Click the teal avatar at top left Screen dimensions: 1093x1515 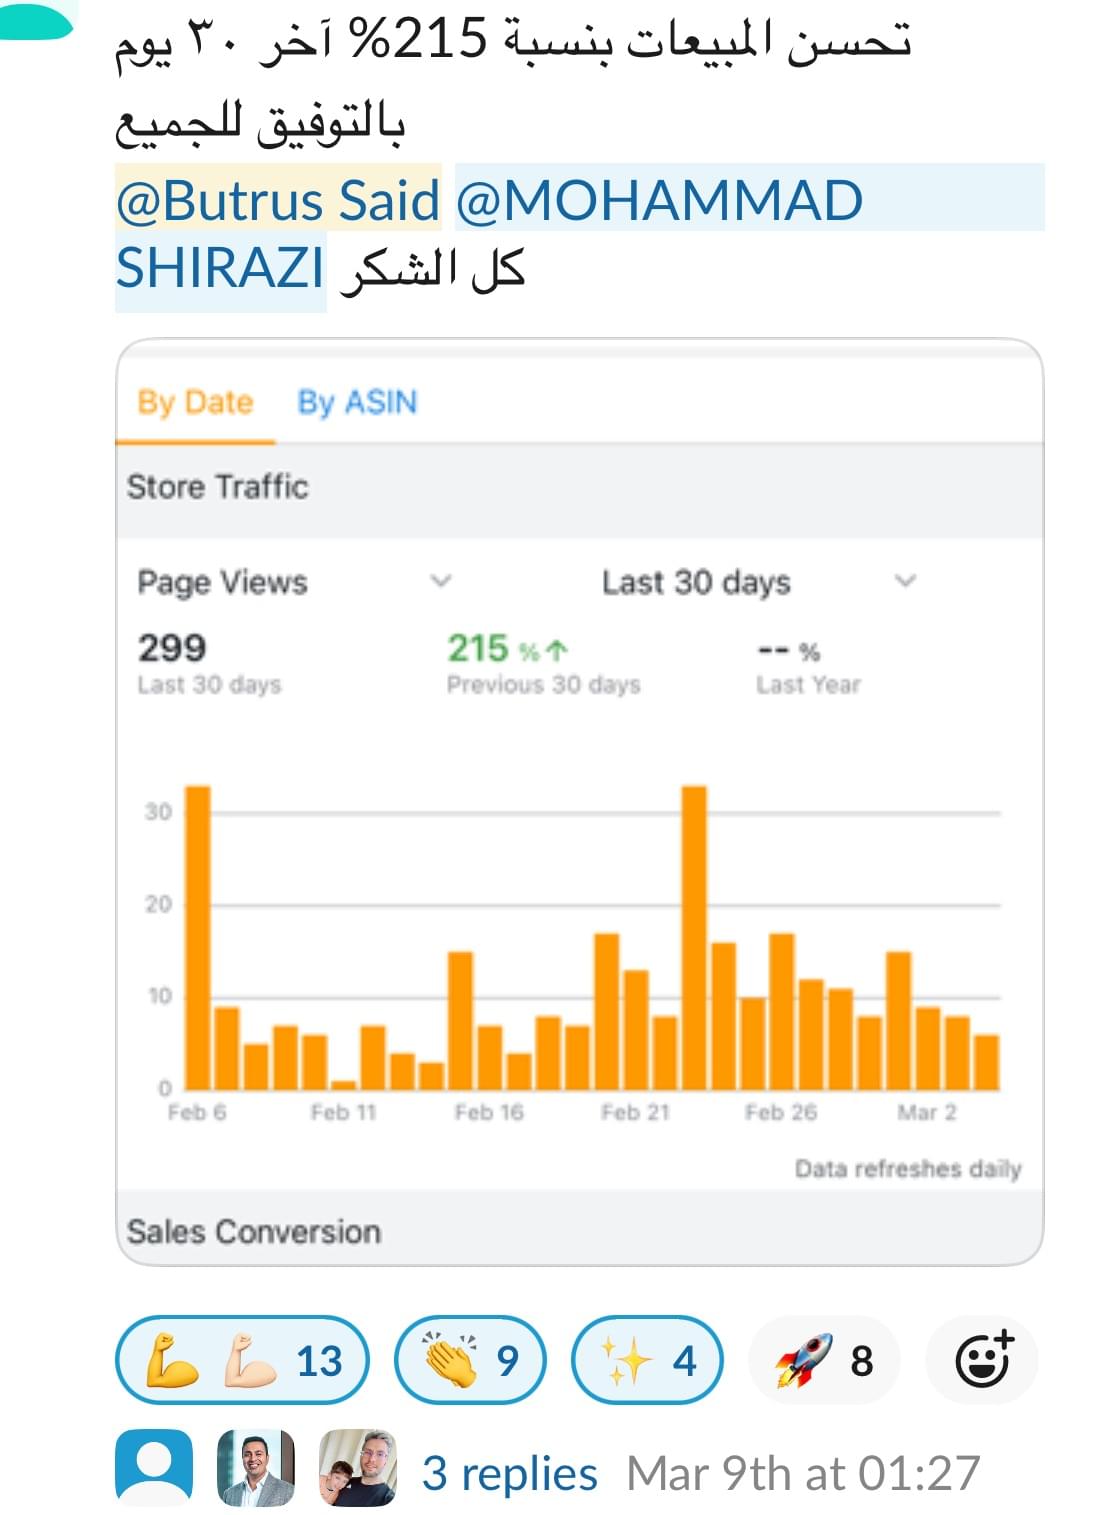(35, 18)
